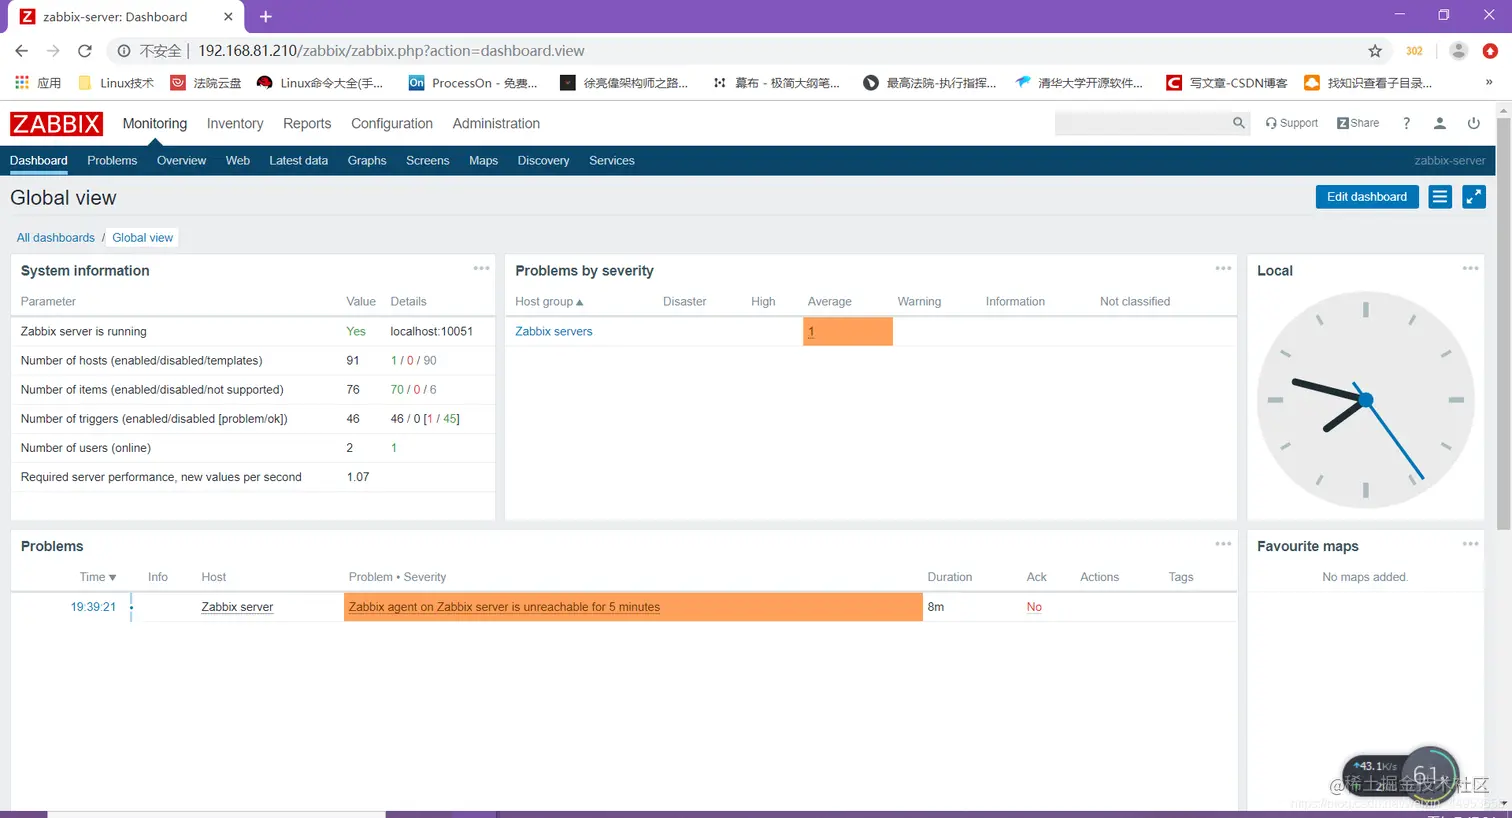Select the Discovery submenu tab
The height and width of the screenshot is (818, 1512).
[543, 160]
